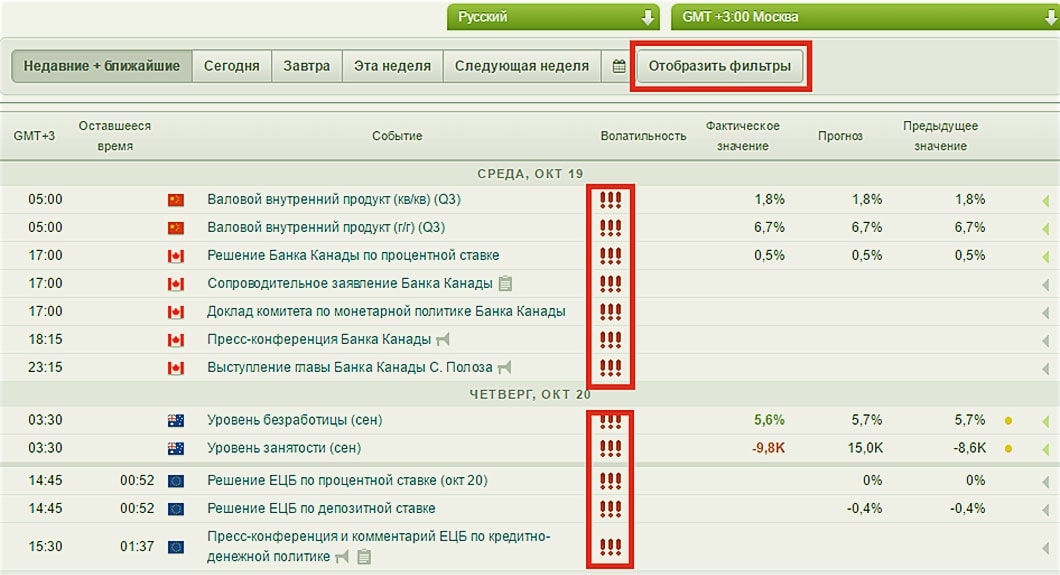1060x575 pixels.
Task: Switch to the Сегодня tab
Action: 231,67
